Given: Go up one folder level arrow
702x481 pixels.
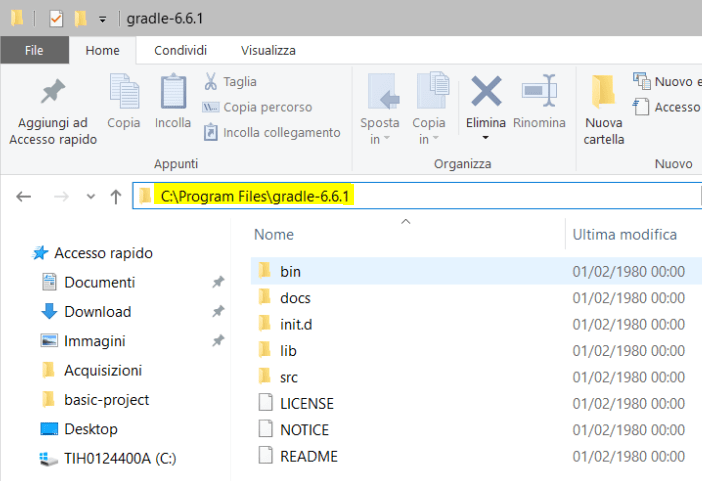Looking at the screenshot, I should point(116,196).
